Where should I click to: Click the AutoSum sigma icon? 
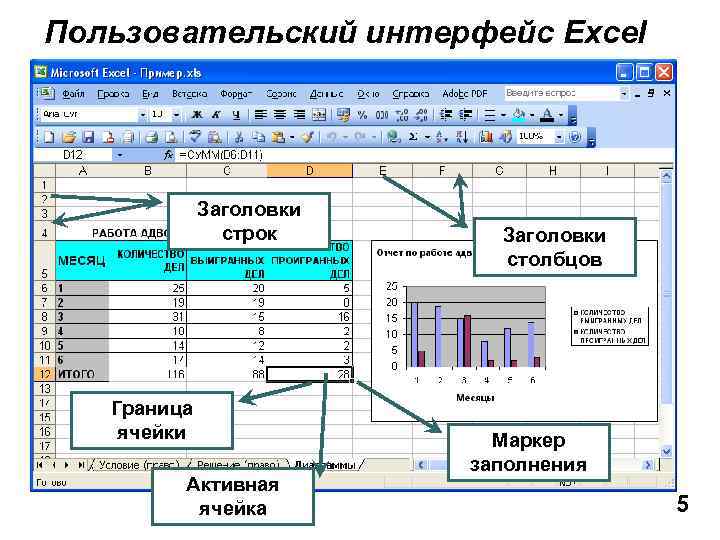coord(414,137)
